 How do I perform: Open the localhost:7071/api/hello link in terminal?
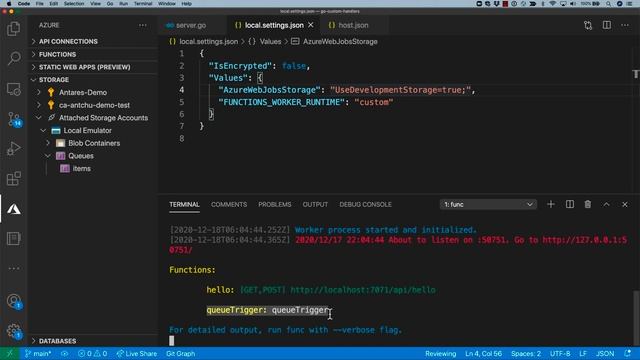[x=363, y=290]
